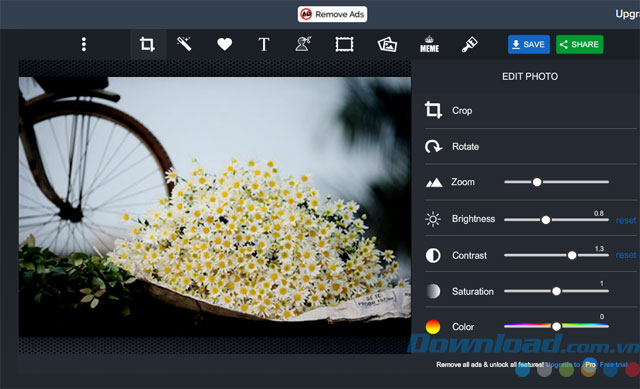Click the daisy photo on the canvas
This screenshot has height=389, width=640.
[215, 207]
